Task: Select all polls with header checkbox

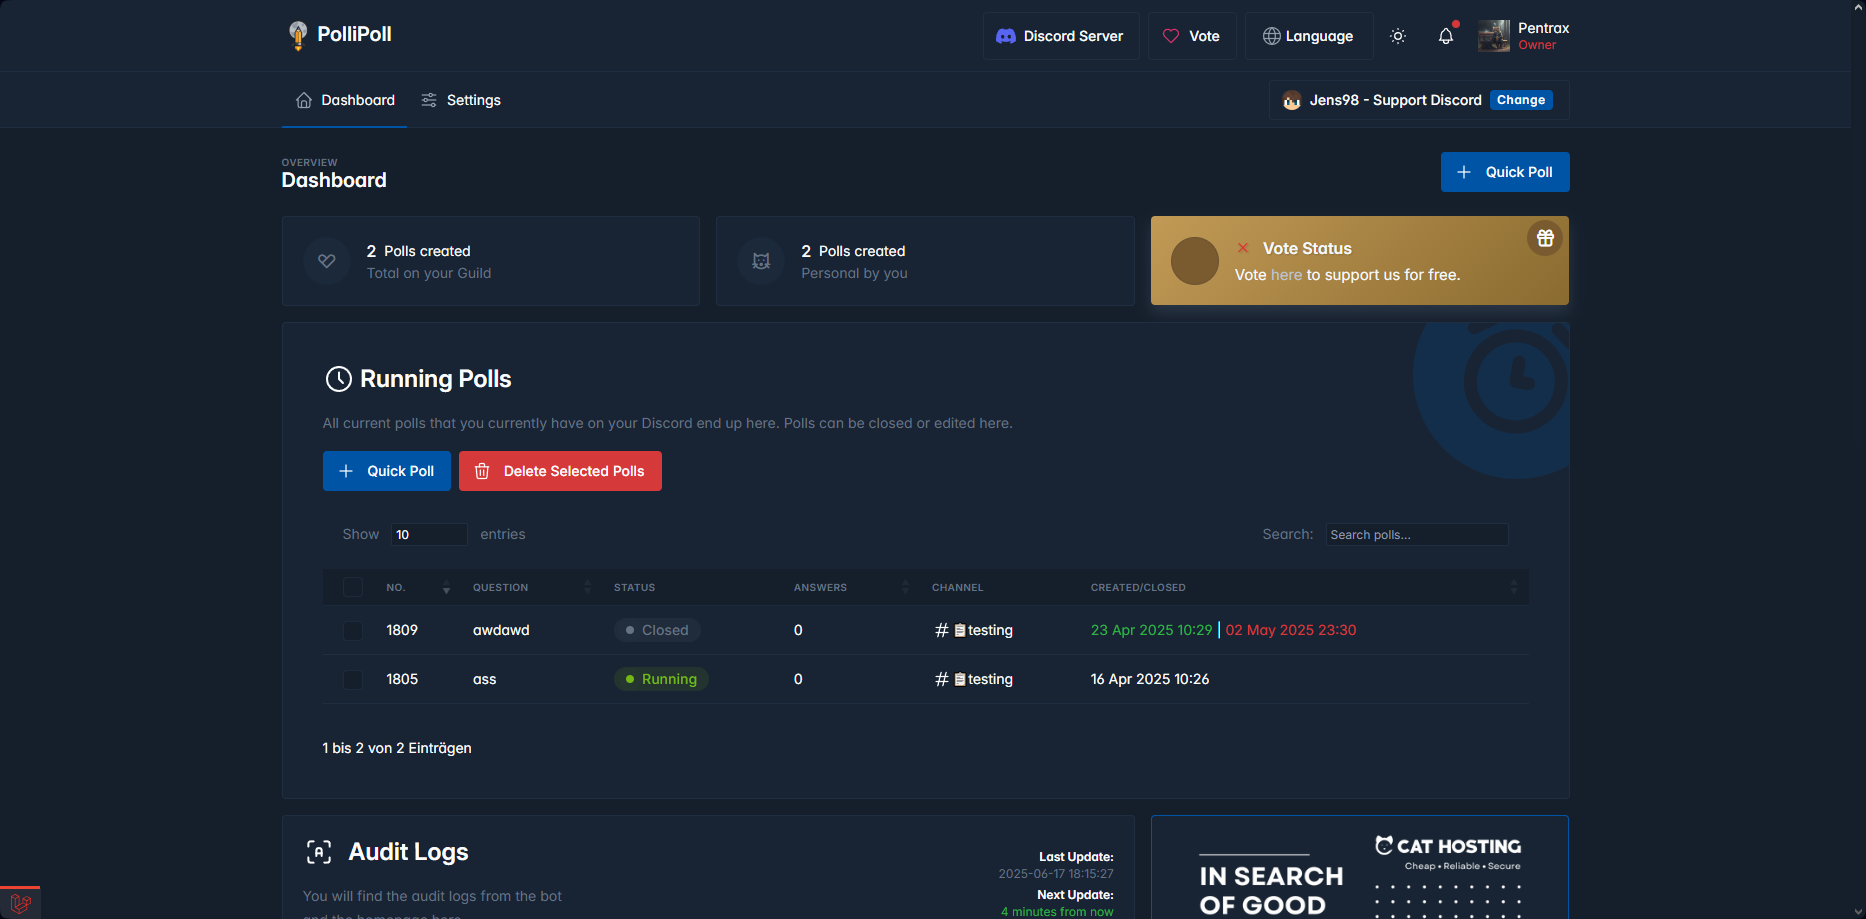Action: tap(353, 587)
